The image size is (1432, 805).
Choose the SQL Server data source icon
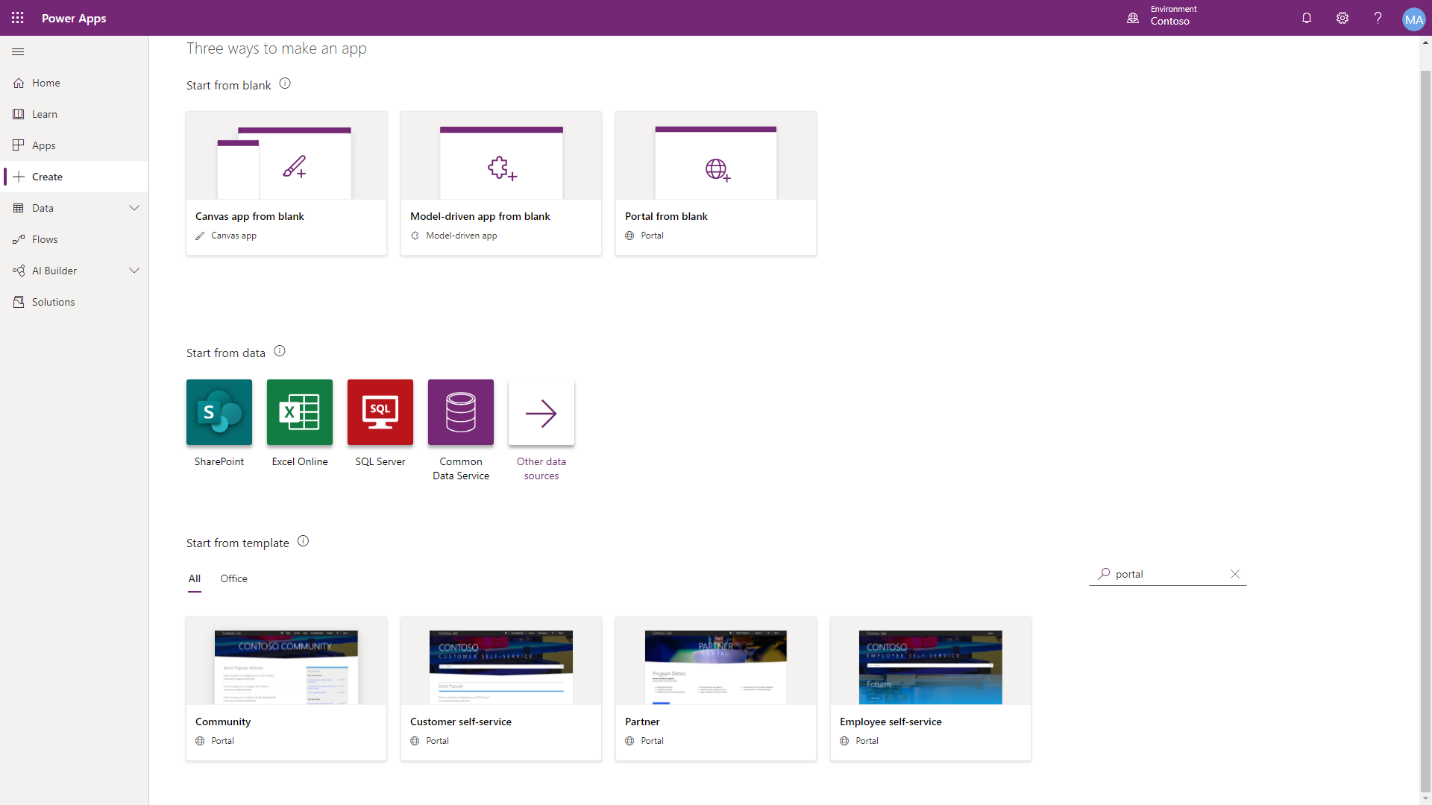click(380, 412)
